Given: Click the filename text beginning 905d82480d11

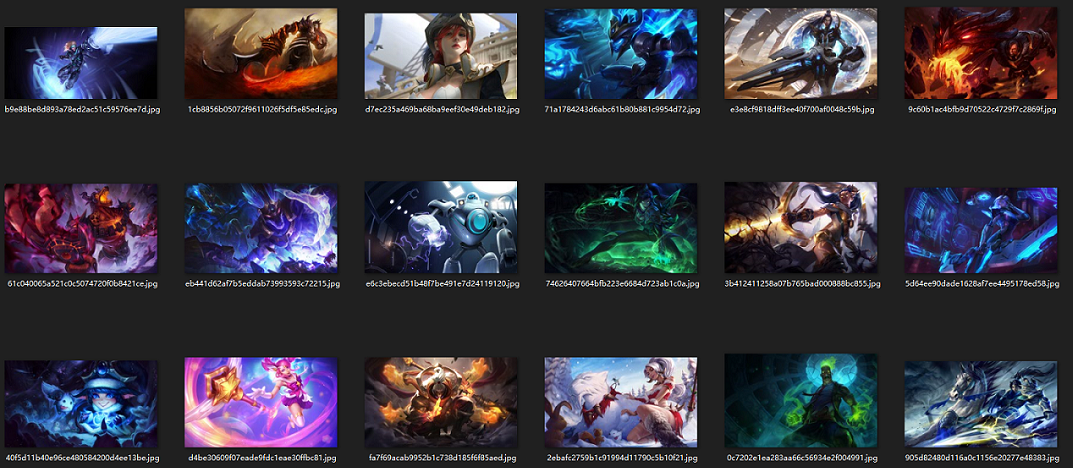Looking at the screenshot, I should coord(982,458).
